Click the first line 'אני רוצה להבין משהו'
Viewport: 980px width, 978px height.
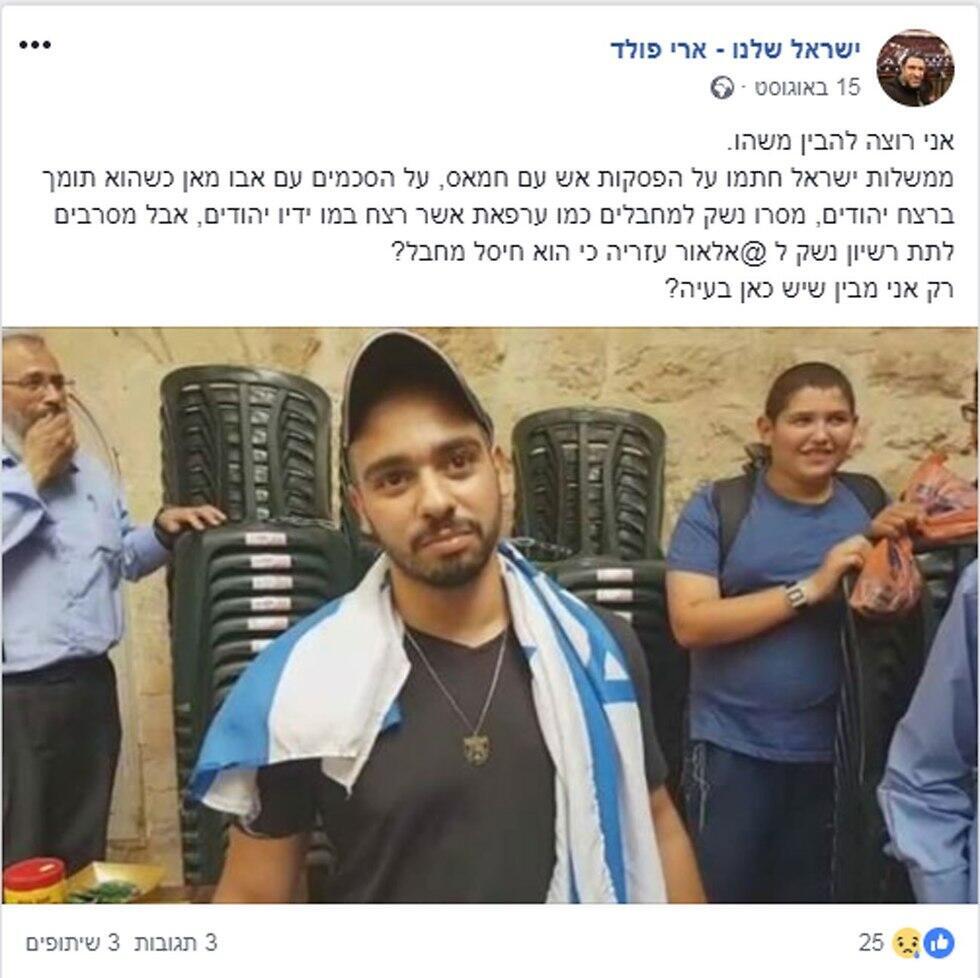pyautogui.click(x=839, y=142)
